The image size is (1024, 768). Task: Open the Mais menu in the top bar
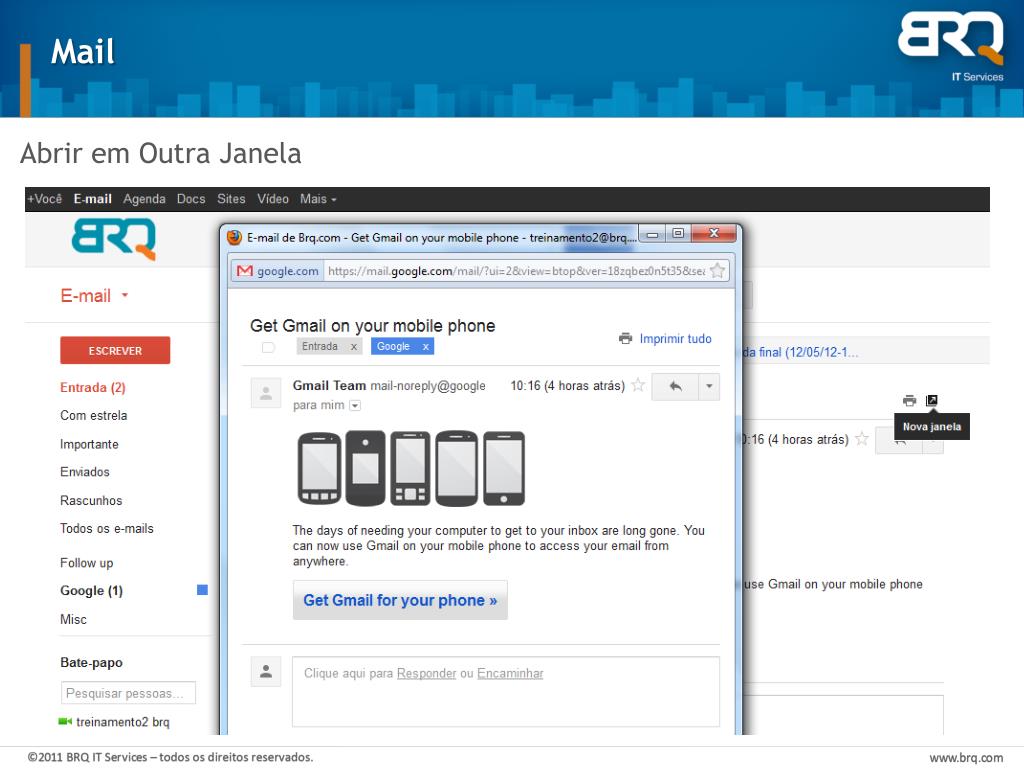tap(318, 199)
